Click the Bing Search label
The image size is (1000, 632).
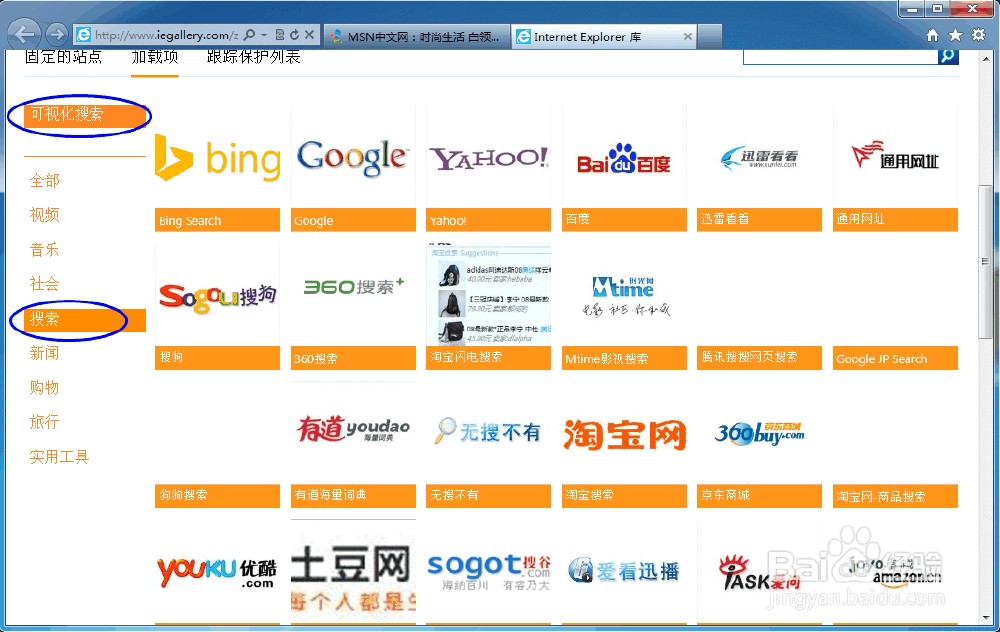tap(217, 220)
